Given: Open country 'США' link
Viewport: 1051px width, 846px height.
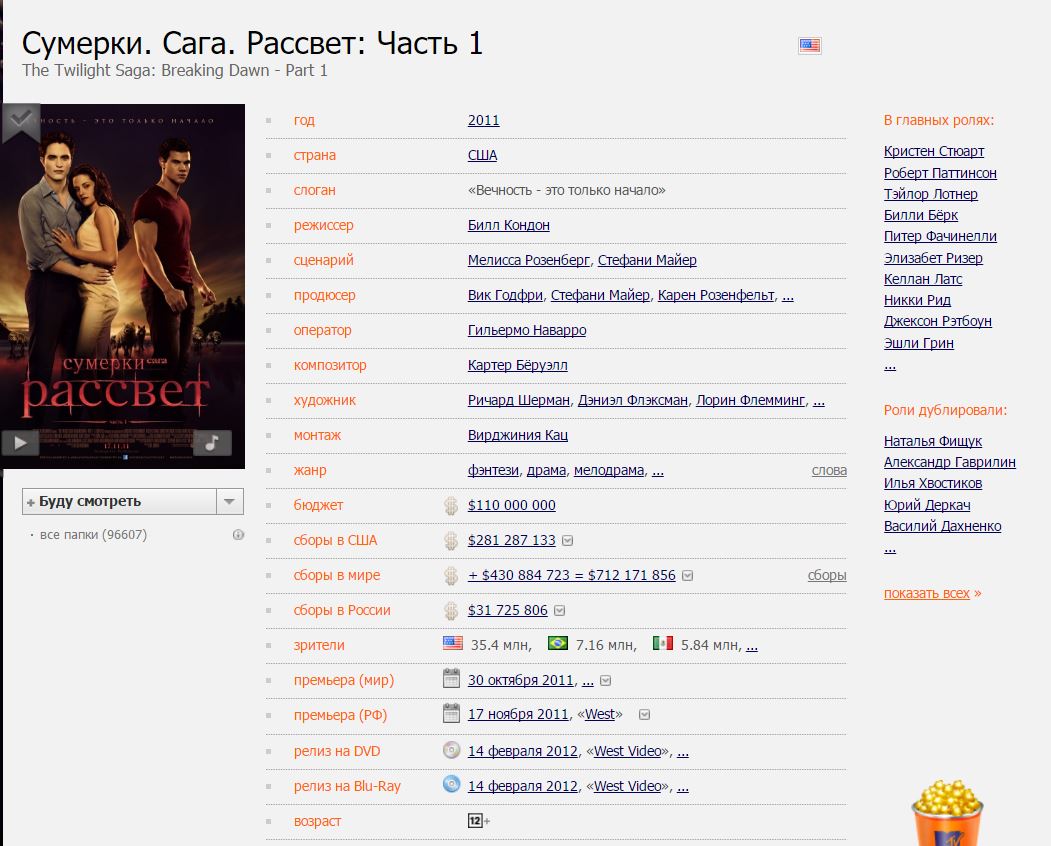Looking at the screenshot, I should coord(483,155).
